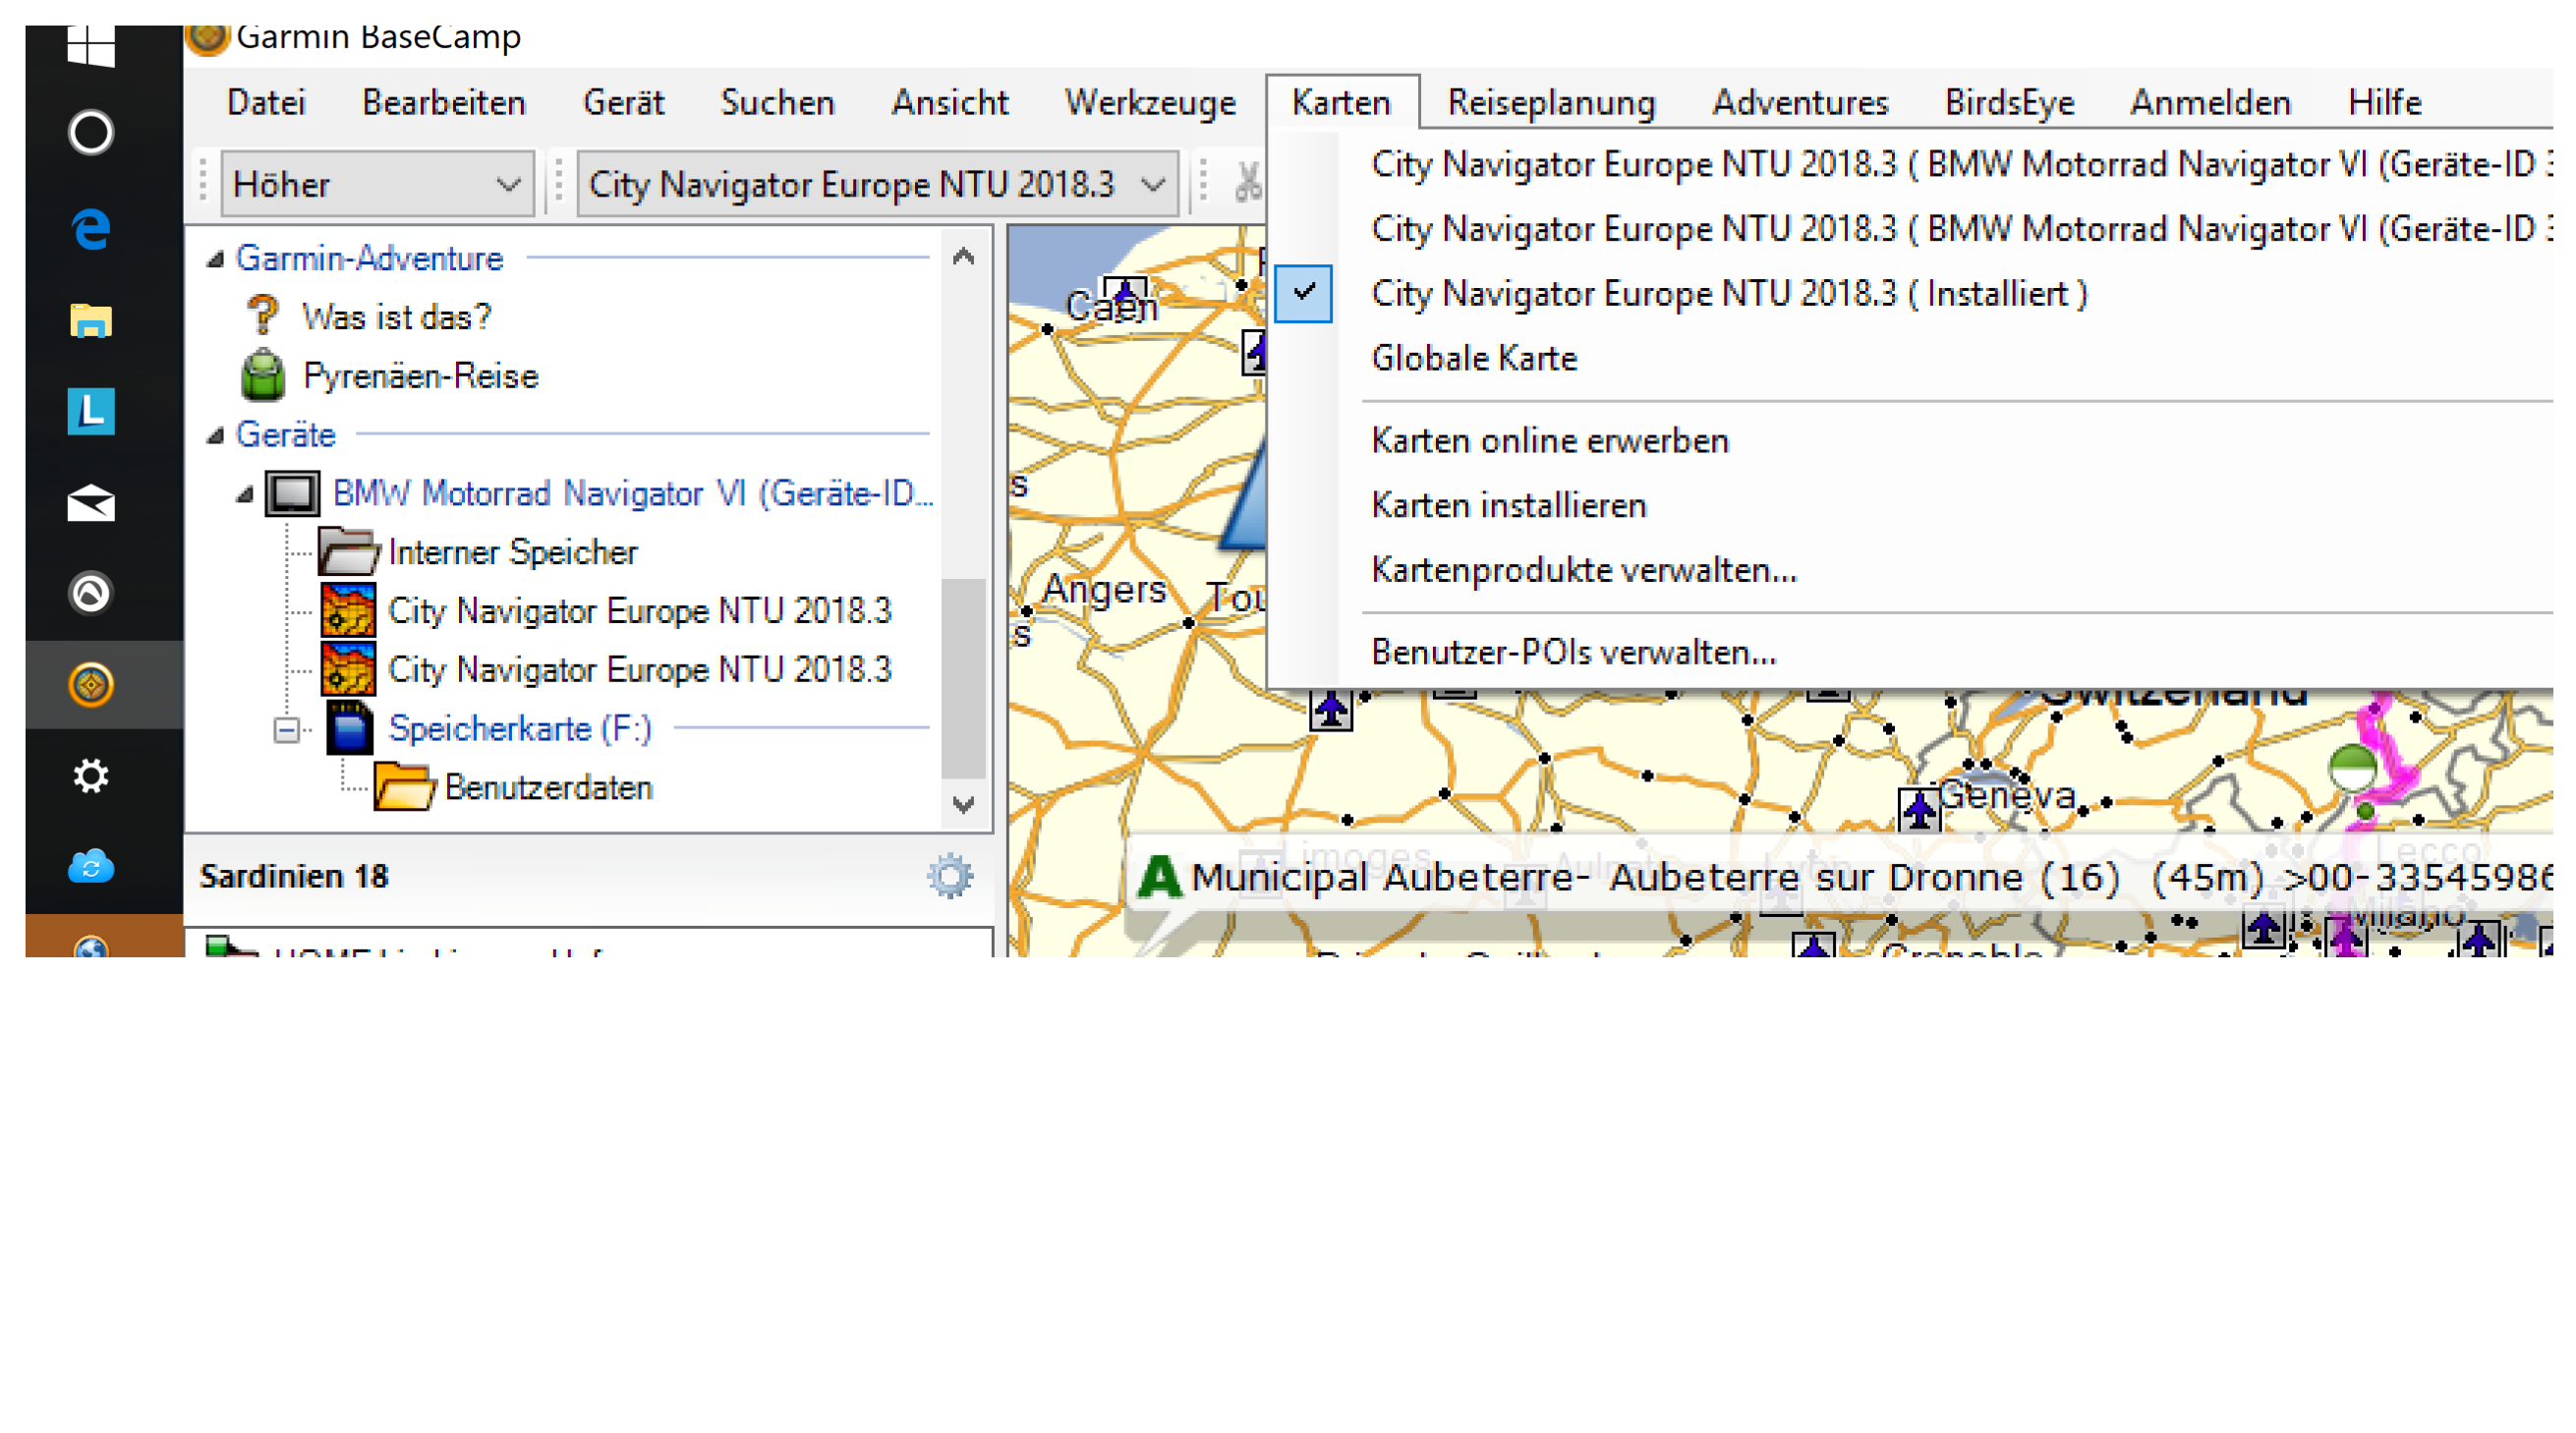This screenshot has height=1433, width=2576.
Task: Click the Geräte section header
Action: tap(285, 435)
